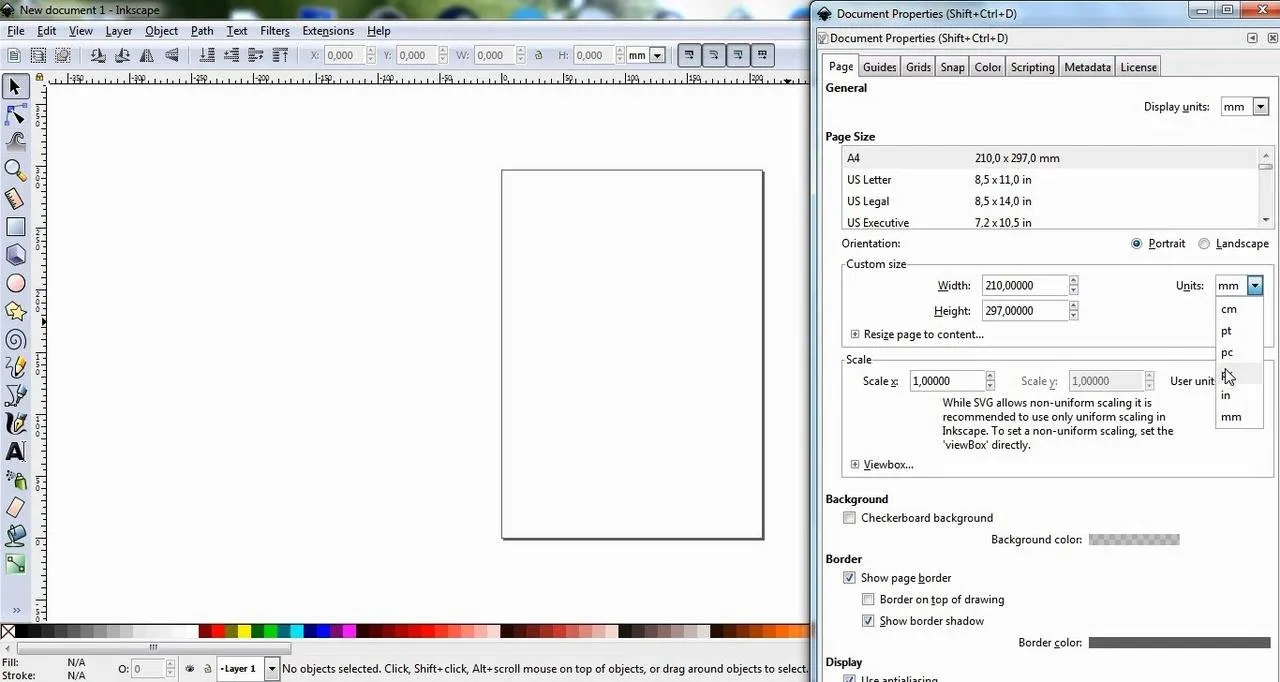Image resolution: width=1280 pixels, height=682 pixels.
Task: Toggle current layer visibility eye
Action: (x=190, y=669)
